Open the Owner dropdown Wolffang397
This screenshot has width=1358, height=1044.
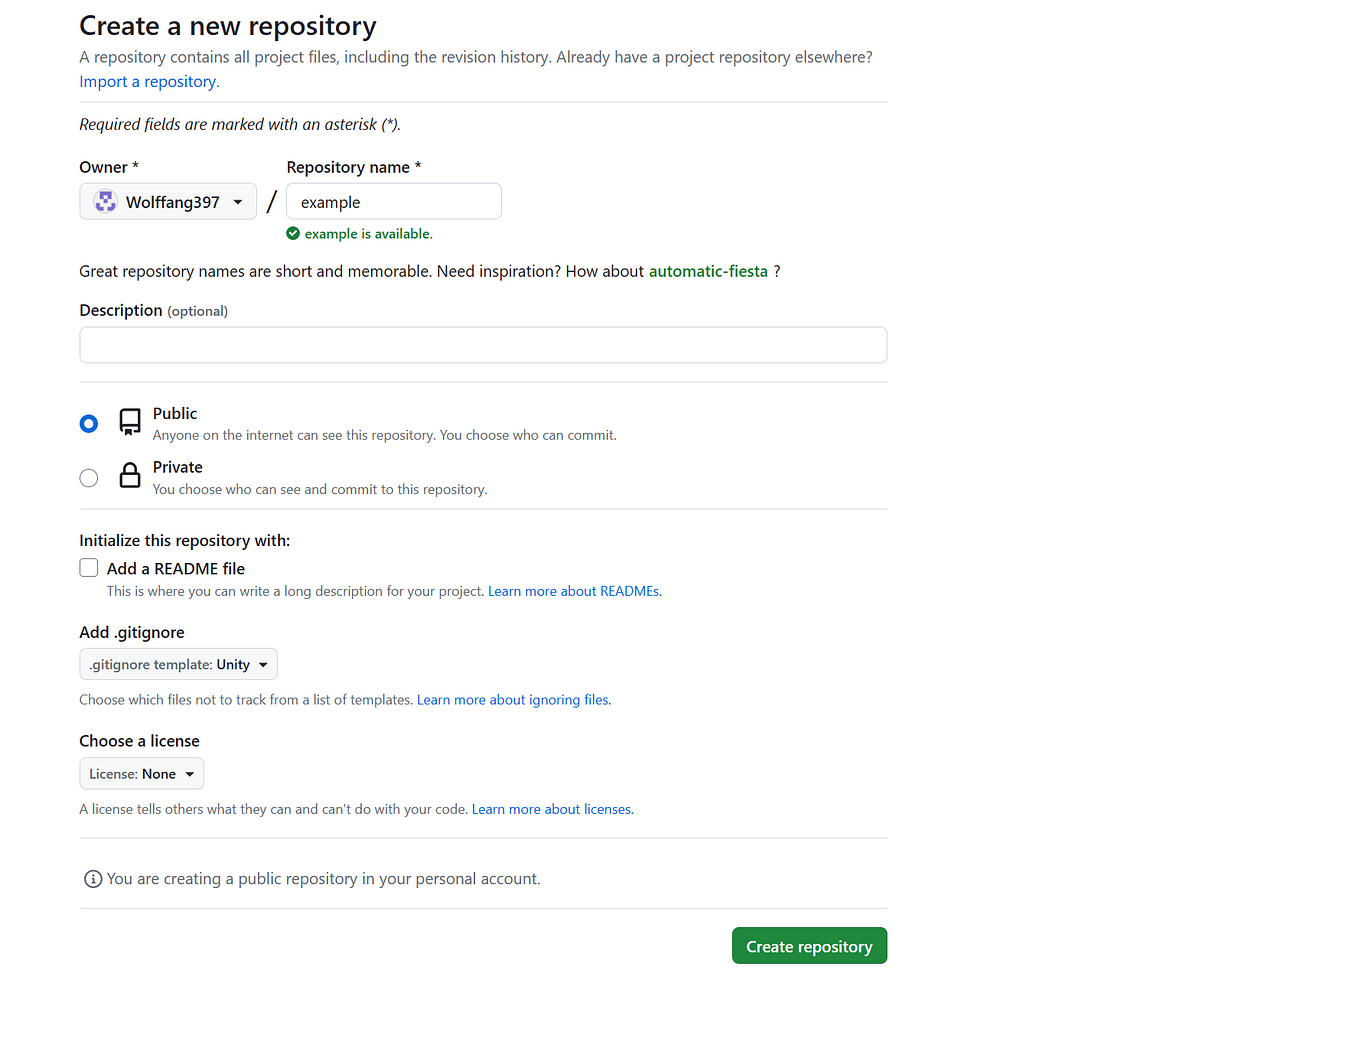pyautogui.click(x=168, y=202)
